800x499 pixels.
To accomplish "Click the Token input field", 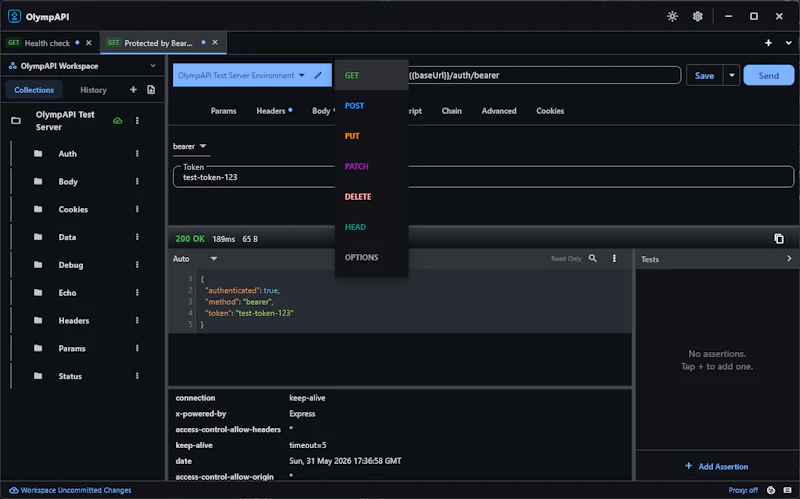I will [483, 177].
